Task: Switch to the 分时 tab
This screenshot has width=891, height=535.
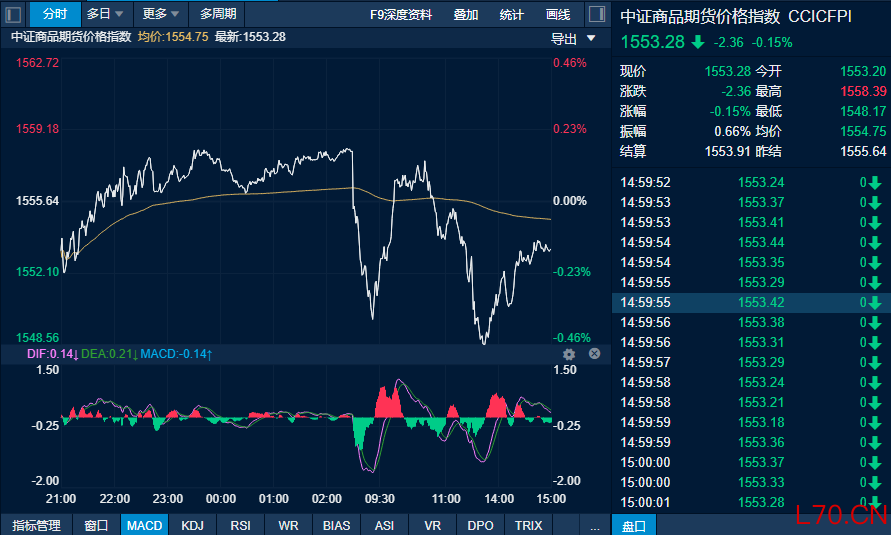Action: point(55,14)
